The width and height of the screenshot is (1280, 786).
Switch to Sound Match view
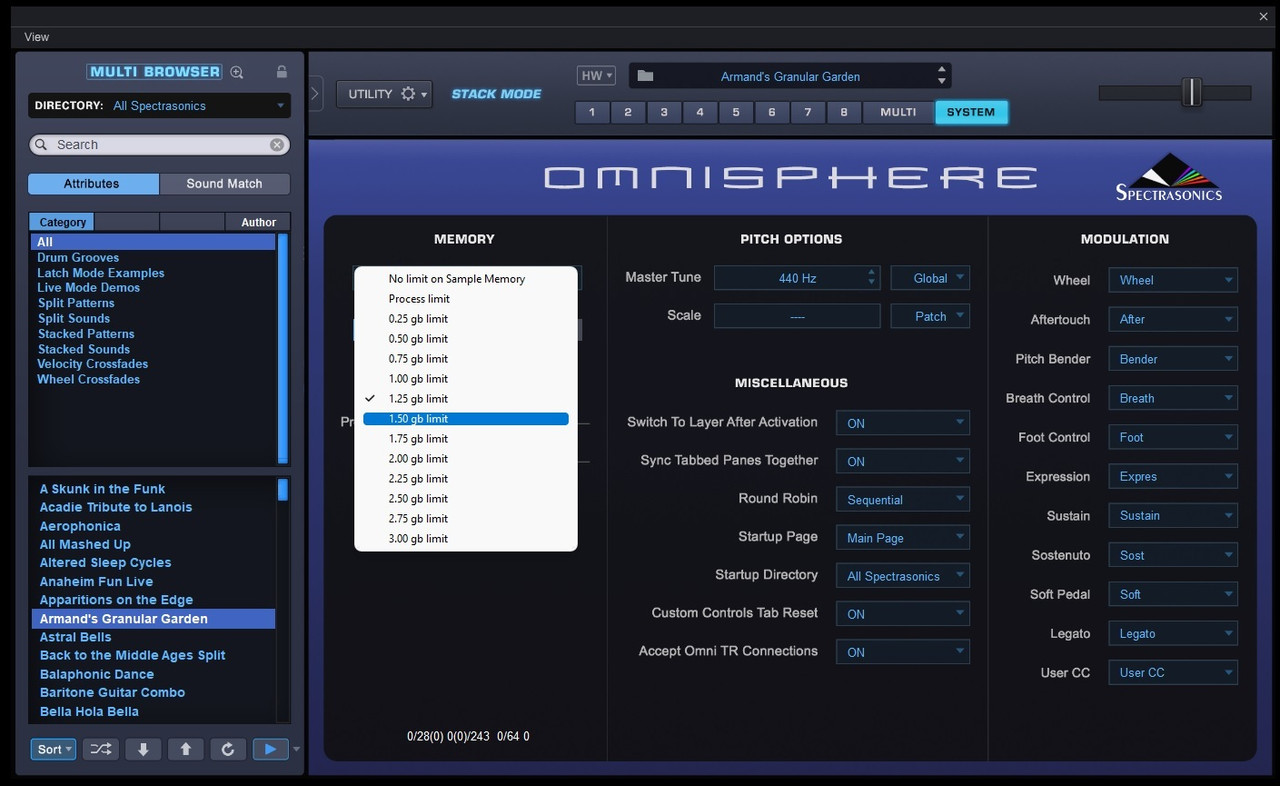225,184
